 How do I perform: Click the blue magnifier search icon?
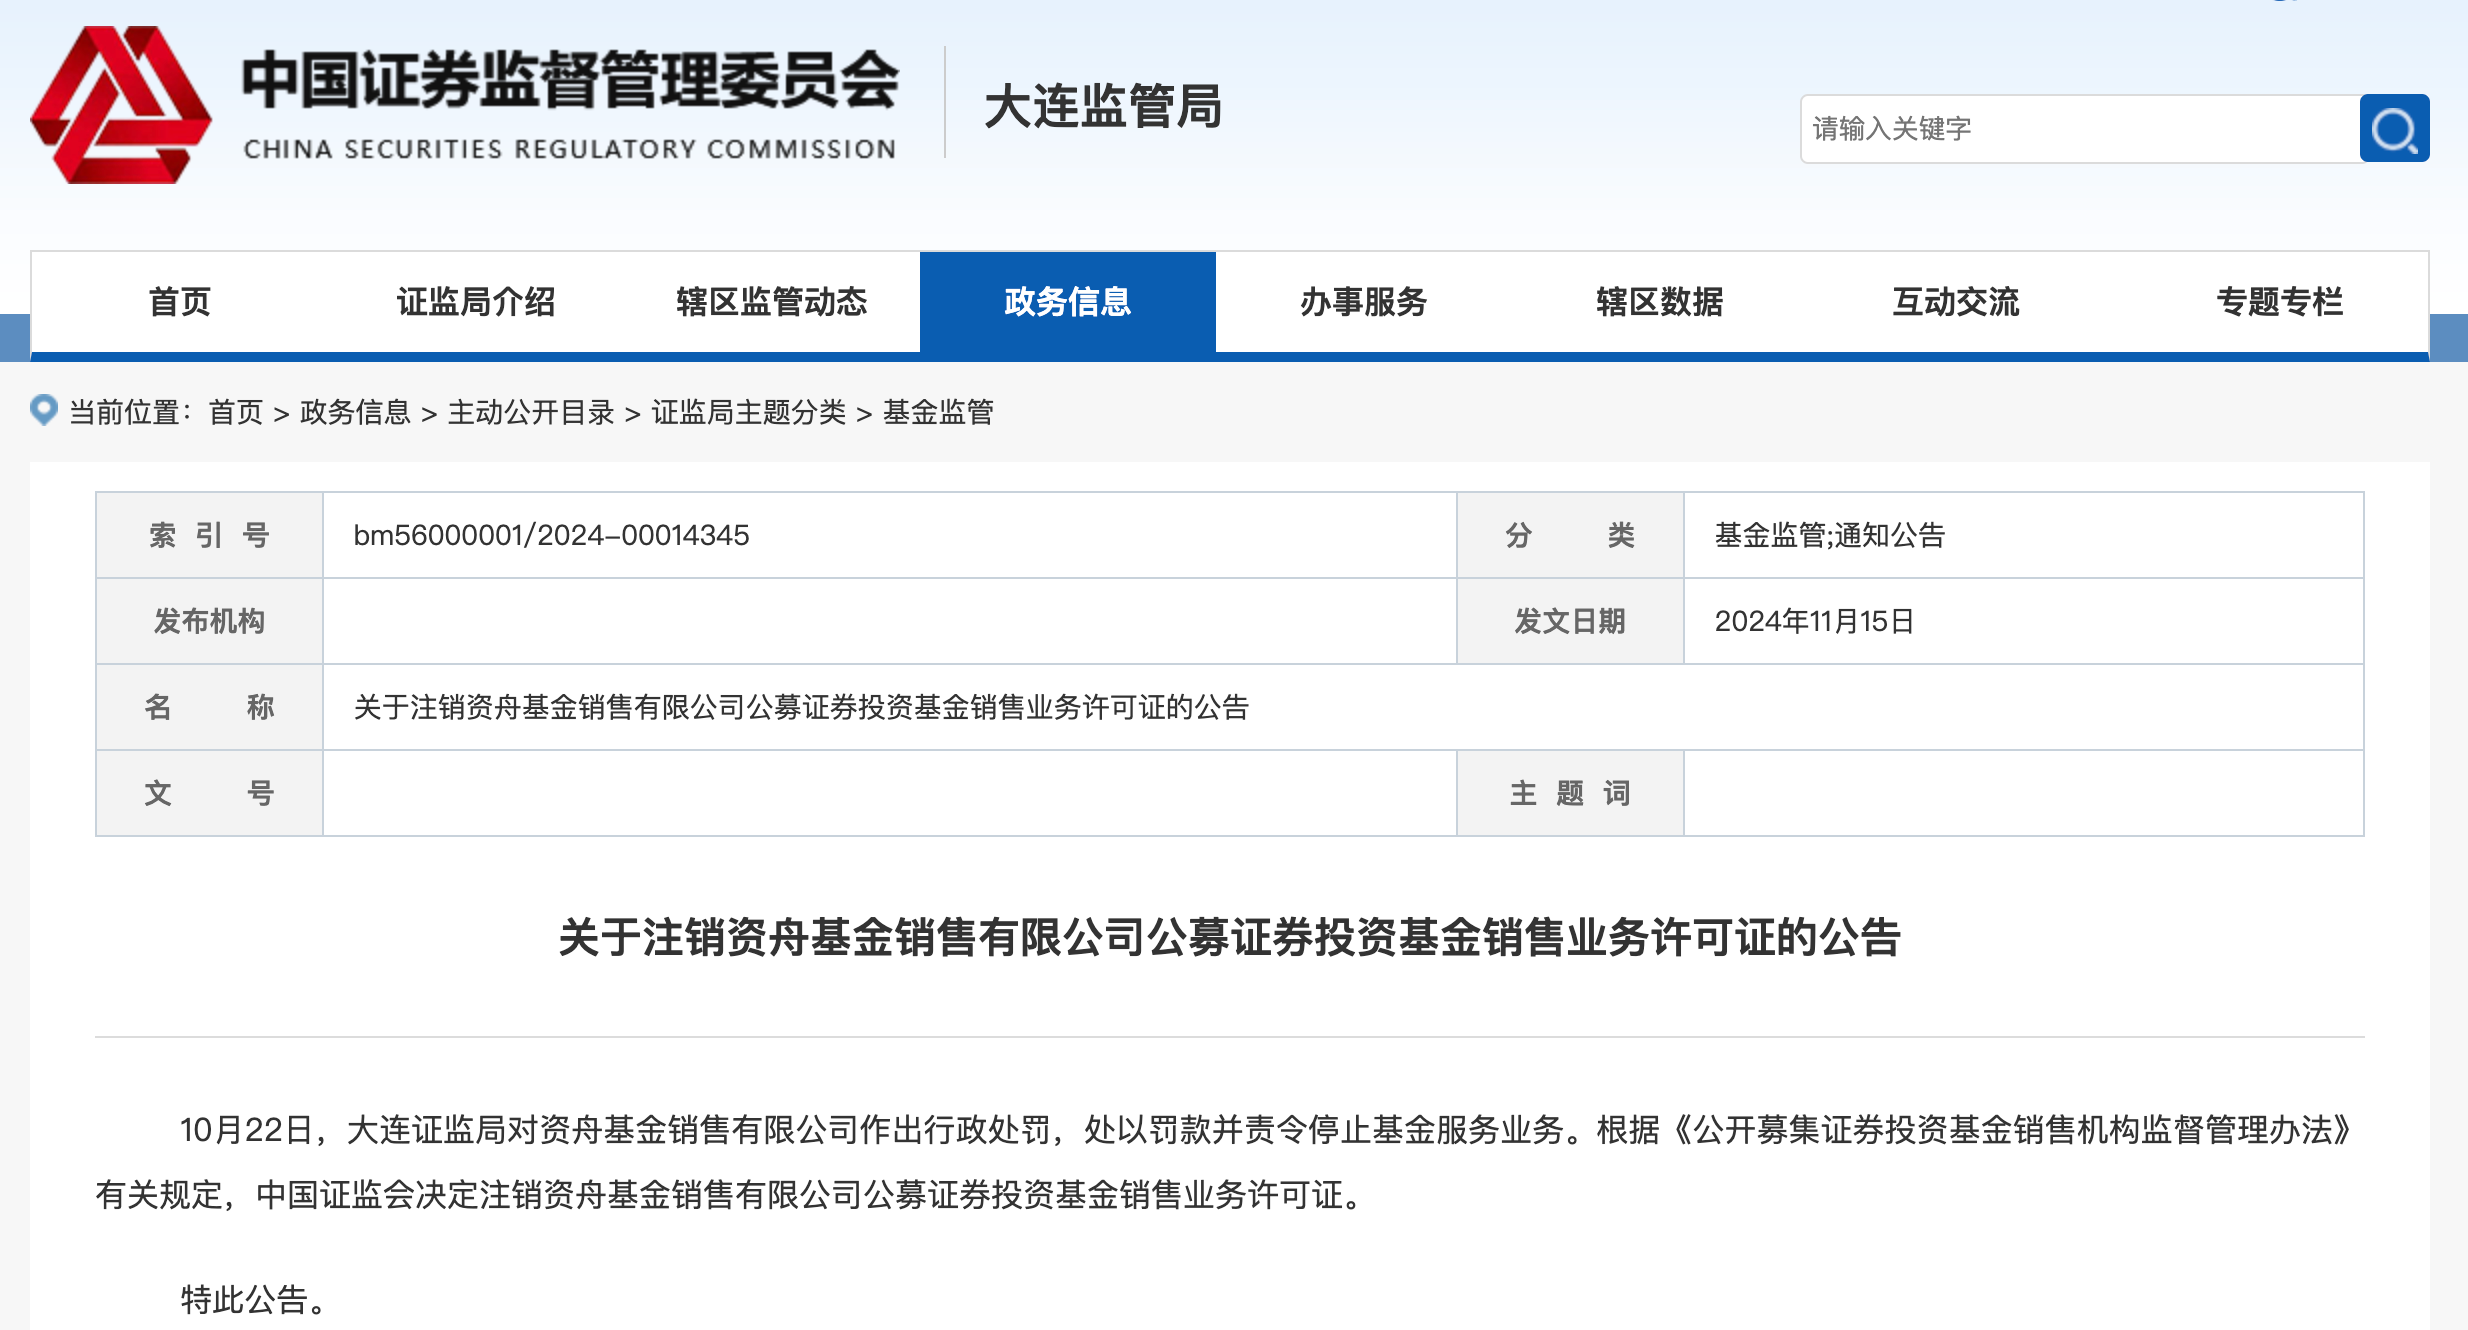[x=2393, y=129]
